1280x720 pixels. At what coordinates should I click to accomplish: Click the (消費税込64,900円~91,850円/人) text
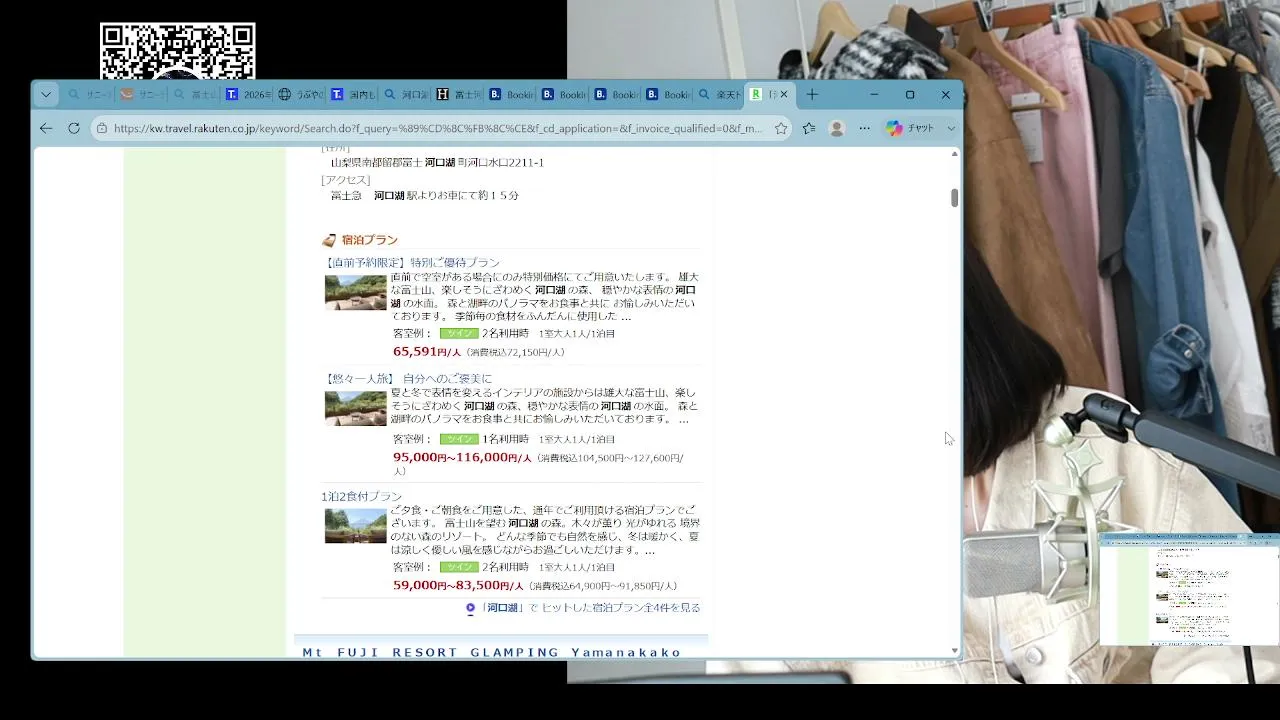click(x=603, y=587)
